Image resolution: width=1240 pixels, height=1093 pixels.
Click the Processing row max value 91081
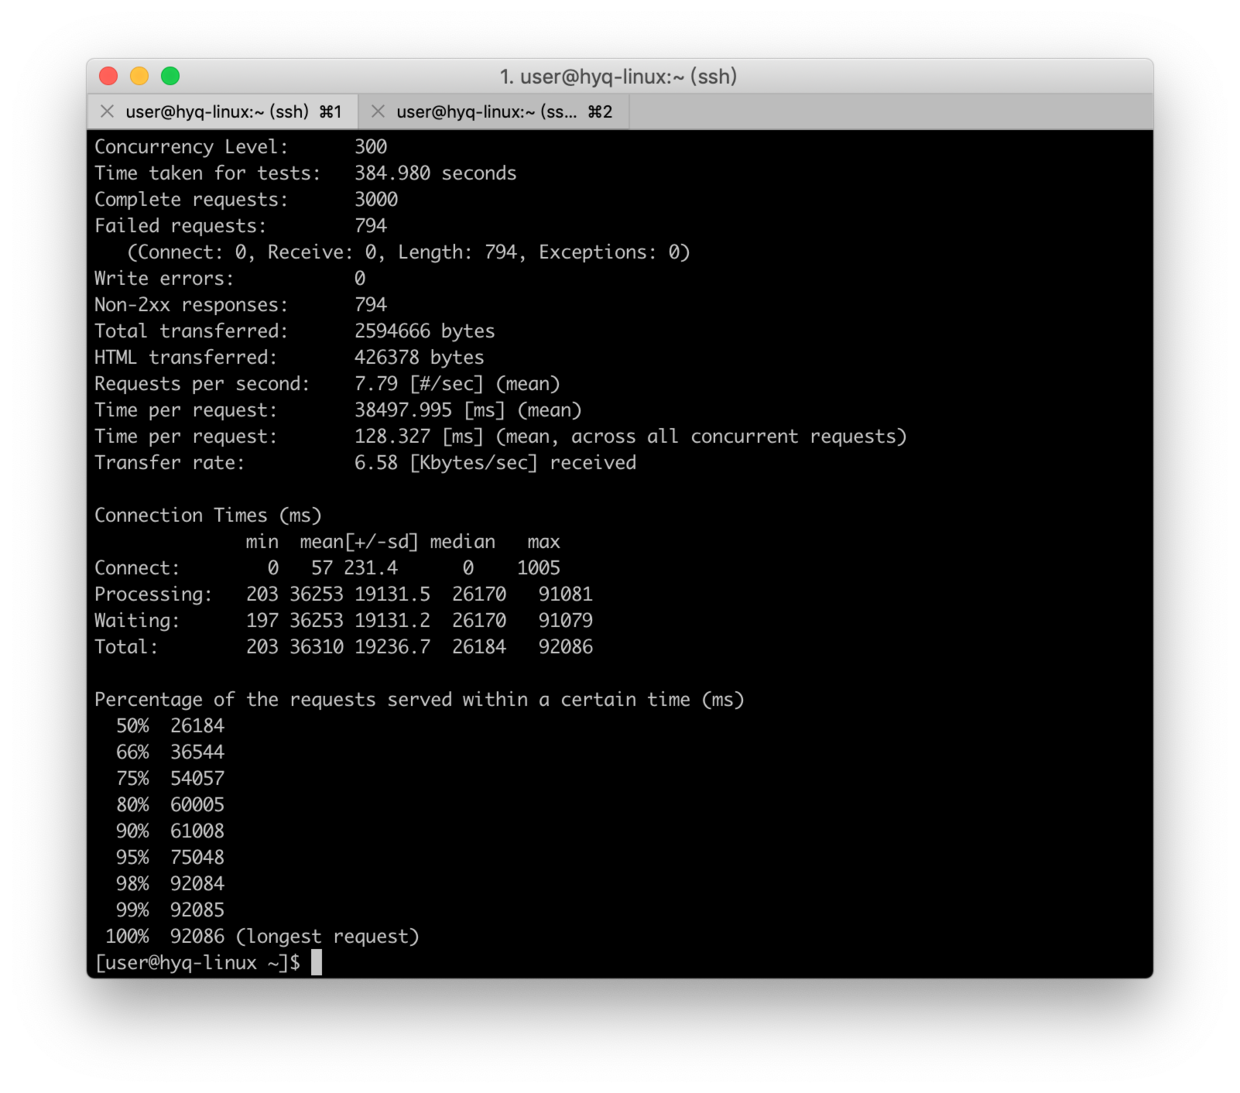(565, 594)
